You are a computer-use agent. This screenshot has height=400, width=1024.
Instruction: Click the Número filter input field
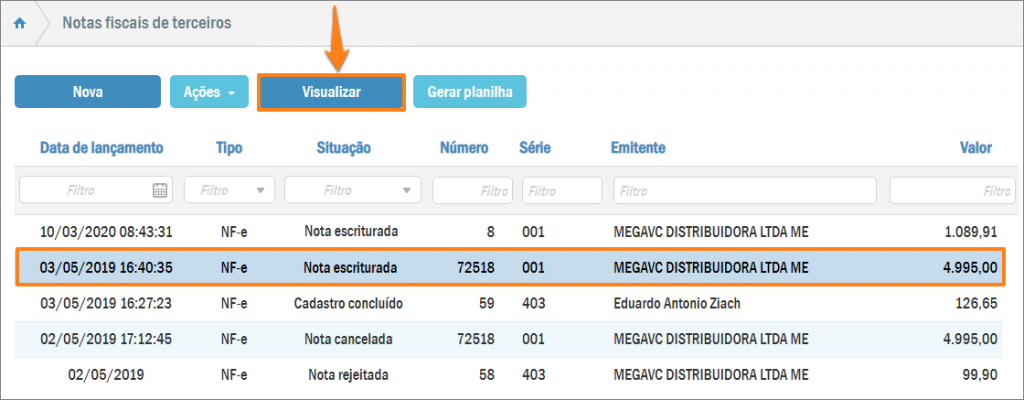click(x=472, y=190)
